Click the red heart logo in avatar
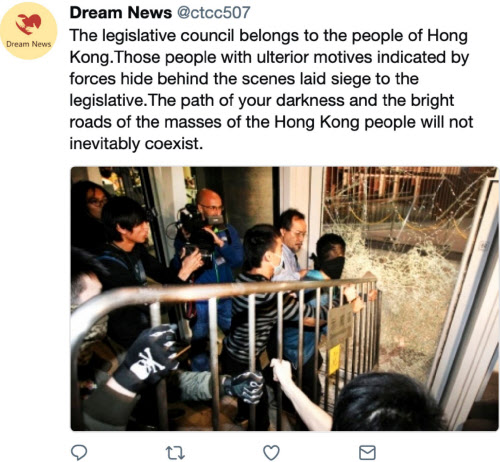This screenshot has height=462, width=500. [x=28, y=24]
